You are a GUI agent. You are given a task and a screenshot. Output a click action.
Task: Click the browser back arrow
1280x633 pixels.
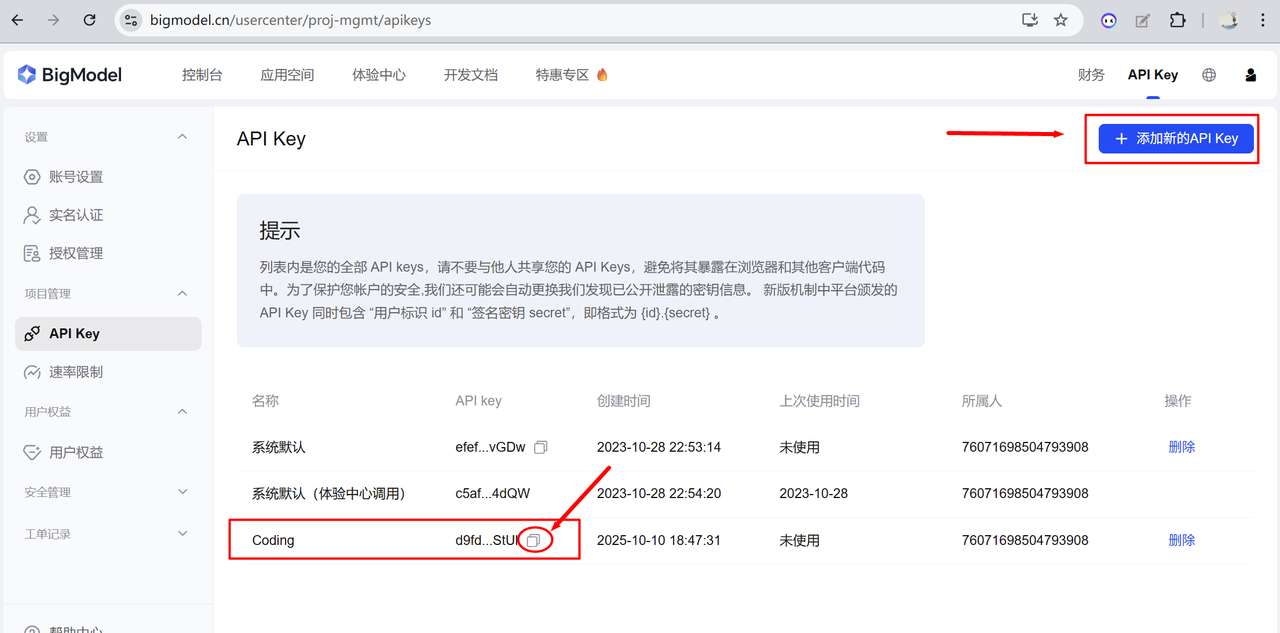17,20
